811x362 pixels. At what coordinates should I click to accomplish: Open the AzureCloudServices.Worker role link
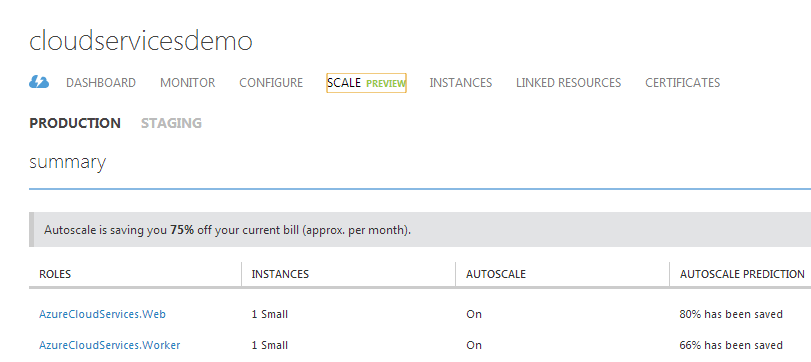coord(110,345)
